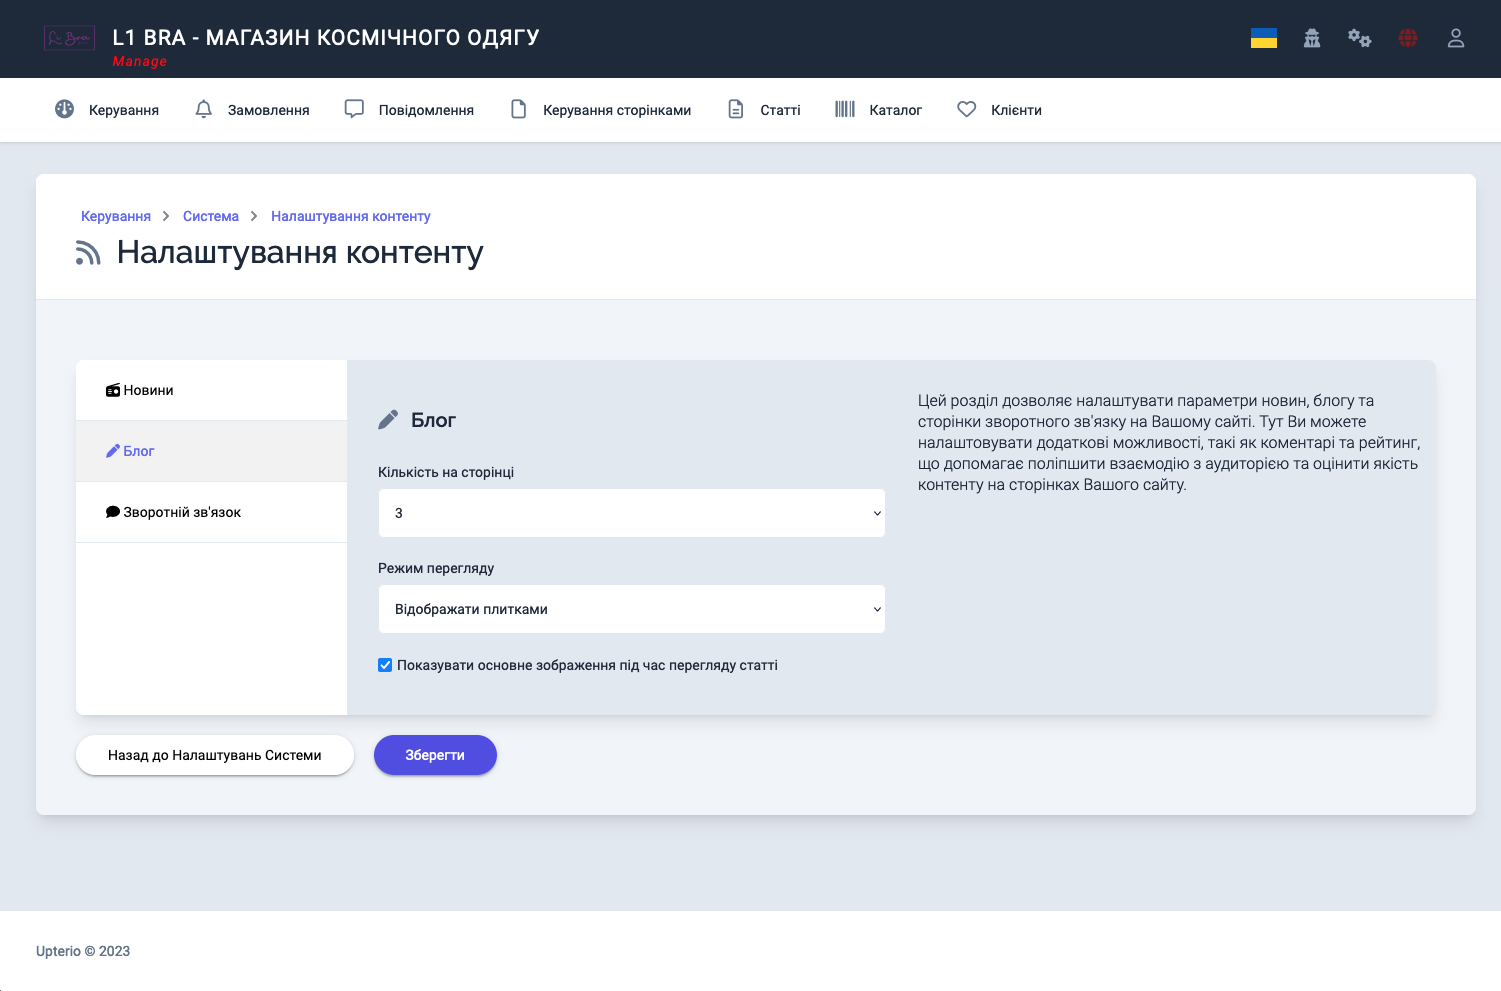This screenshot has height=991, width=1501.
Task: Follow the Система breadcrumb link
Action: point(211,216)
